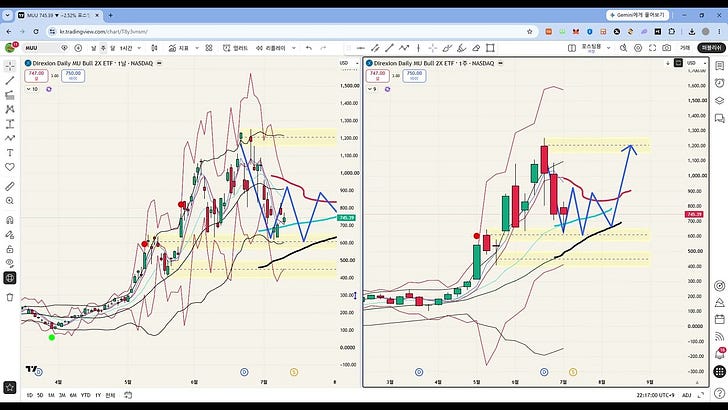728x410 pixels.
Task: Select the 3M date range
Action: tap(62, 395)
